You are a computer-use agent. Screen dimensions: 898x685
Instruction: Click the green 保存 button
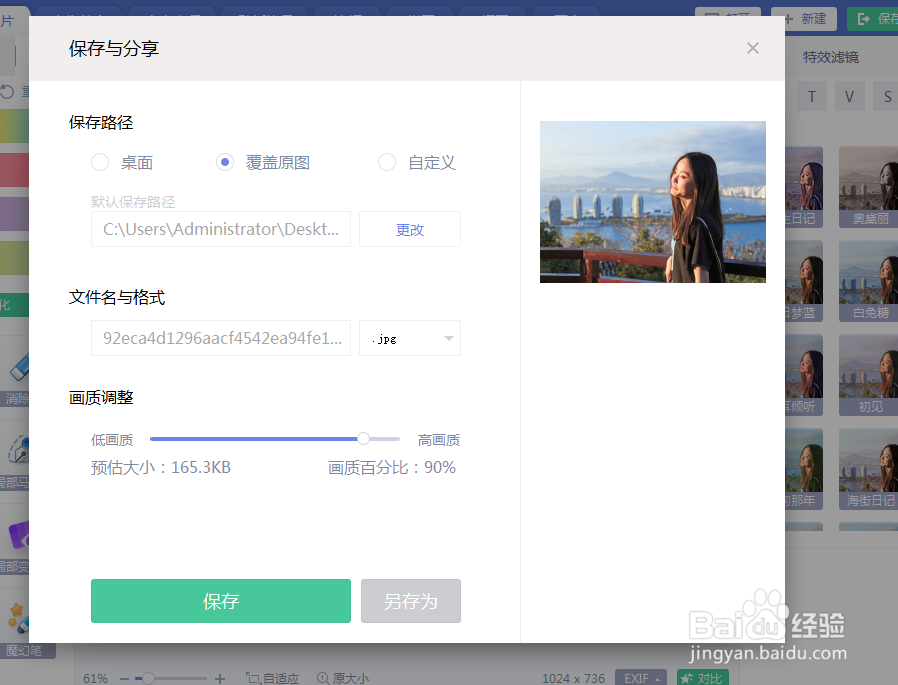[220, 601]
